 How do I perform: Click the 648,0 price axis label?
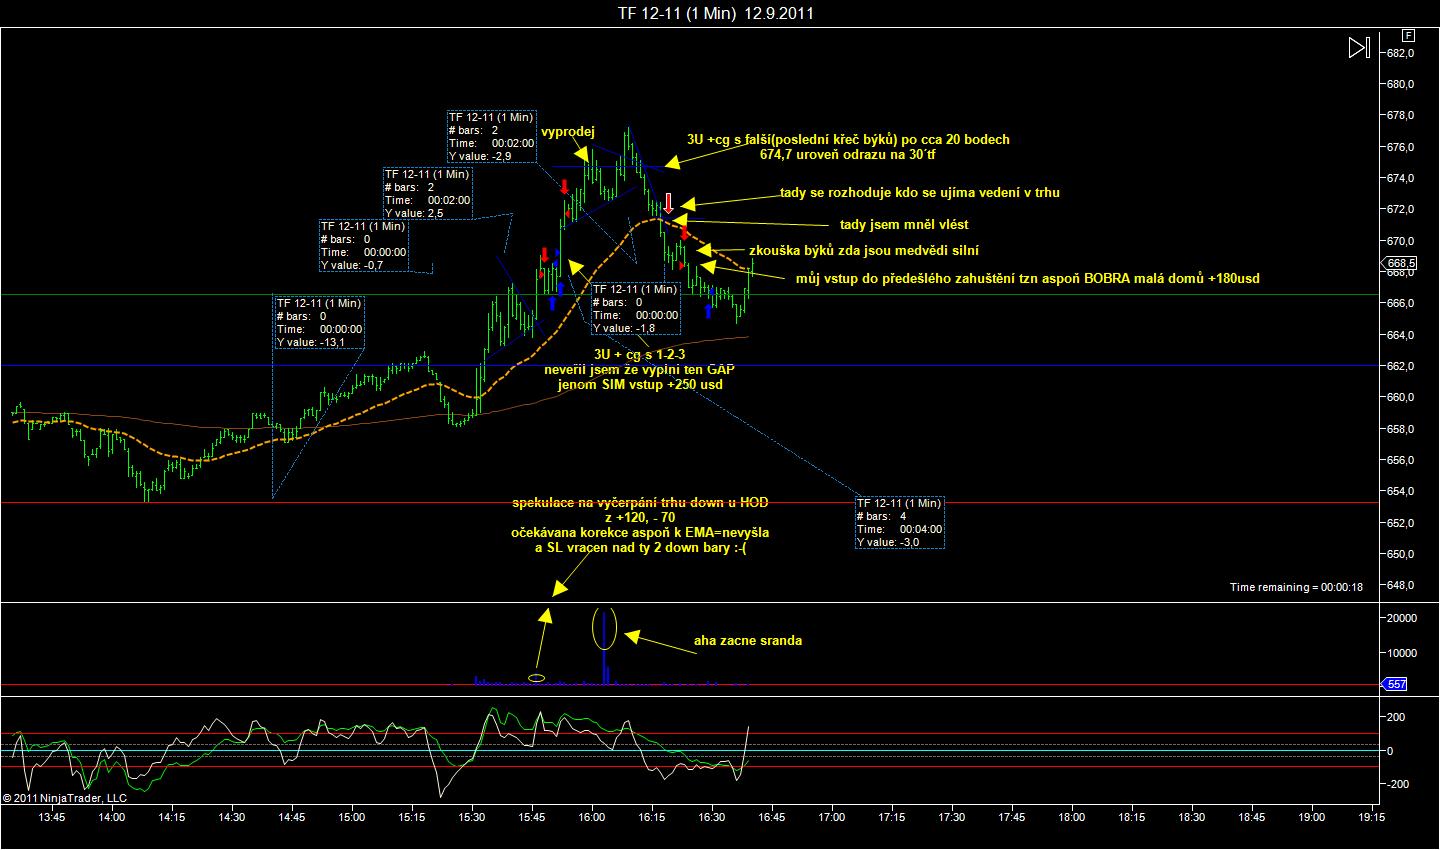coord(1399,585)
